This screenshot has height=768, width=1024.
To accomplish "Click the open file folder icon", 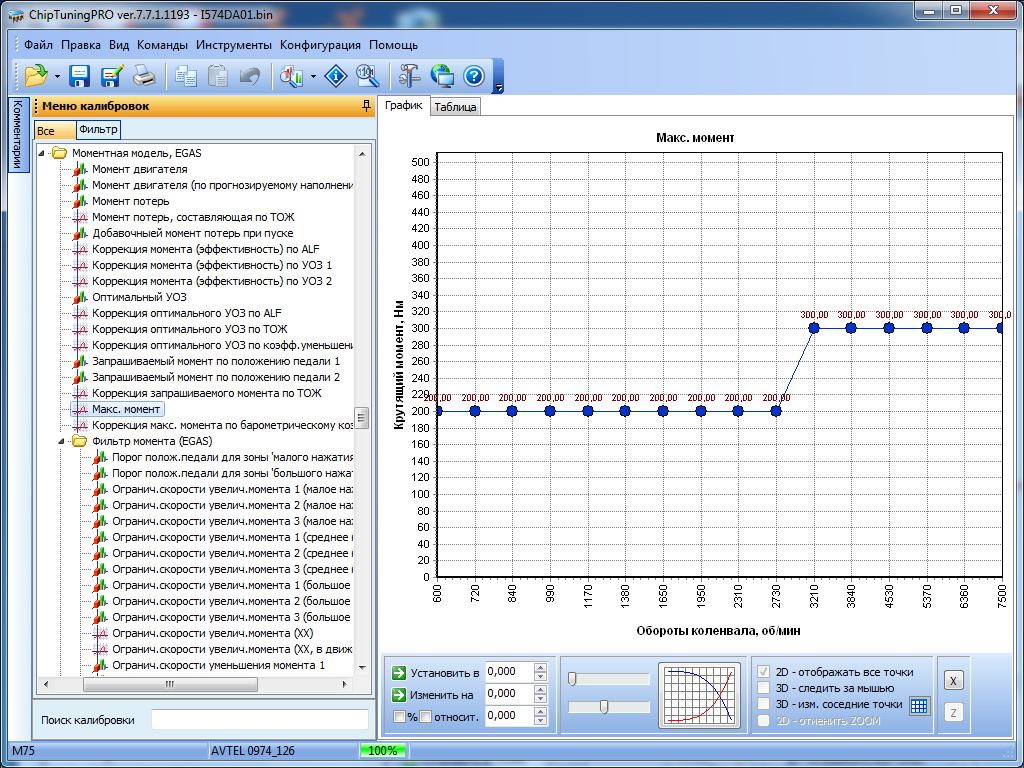I will pos(36,76).
